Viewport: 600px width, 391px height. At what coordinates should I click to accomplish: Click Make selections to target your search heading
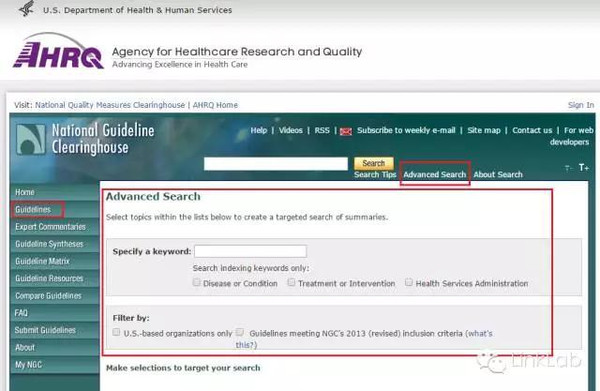183,368
